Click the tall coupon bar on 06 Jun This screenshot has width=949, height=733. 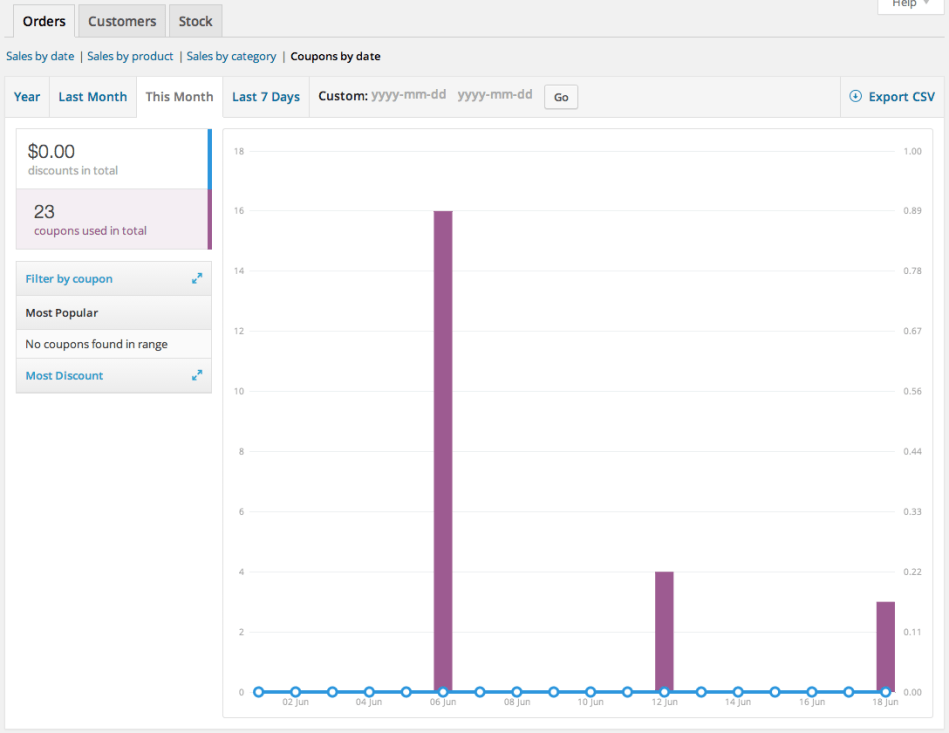[x=442, y=450]
